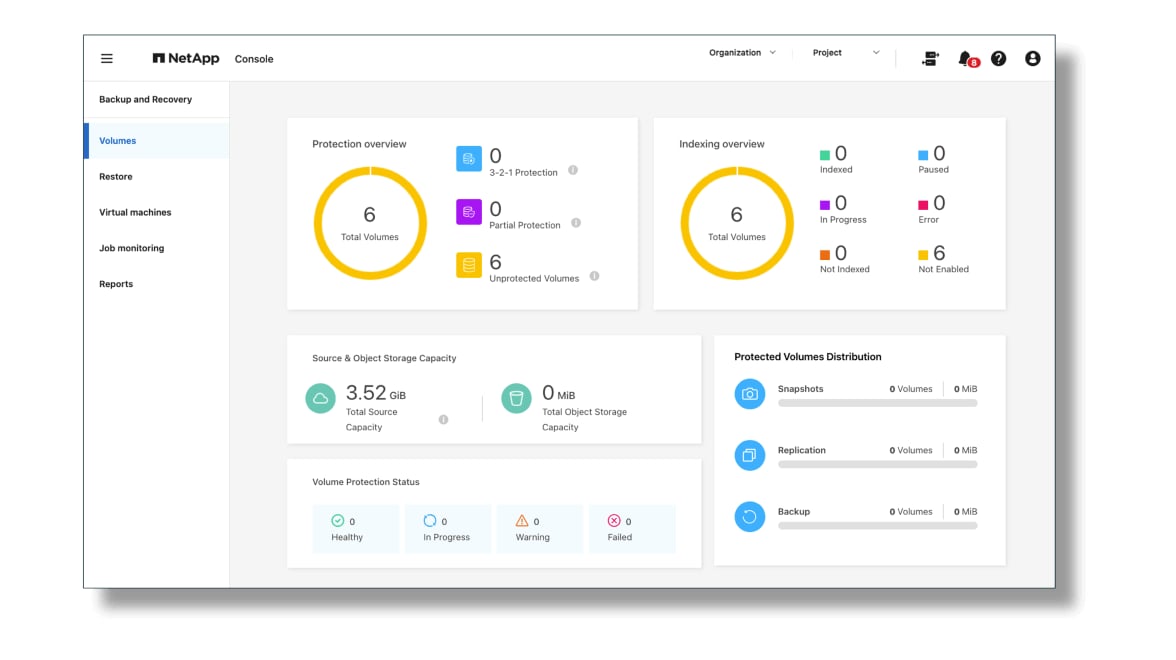Show info for 3-2-1 Protection
Image resolution: width=1176 pixels, height=660 pixels.
pos(573,170)
